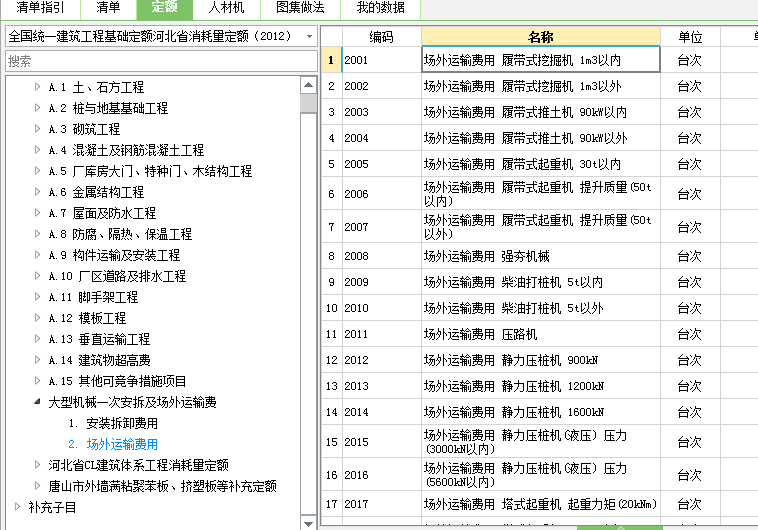Image resolution: width=758 pixels, height=530 pixels.
Task: Expand the 补充子目 tree node
Action: 18,507
